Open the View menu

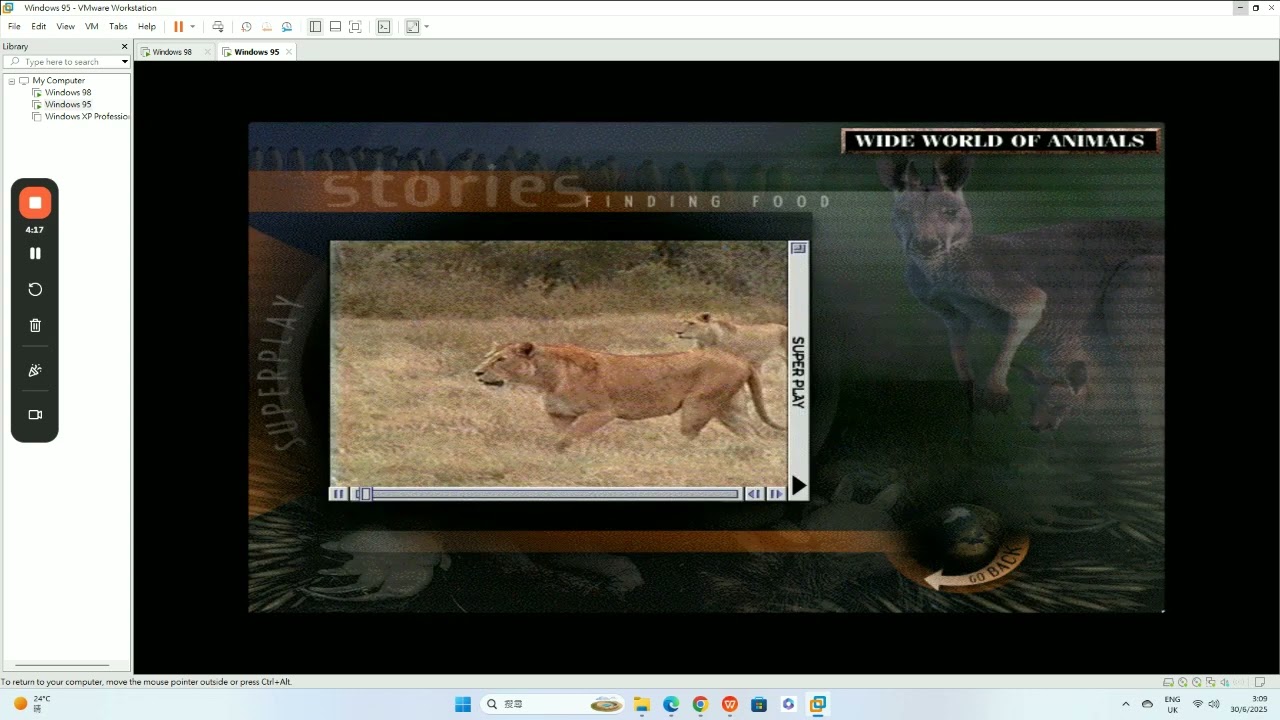(65, 27)
